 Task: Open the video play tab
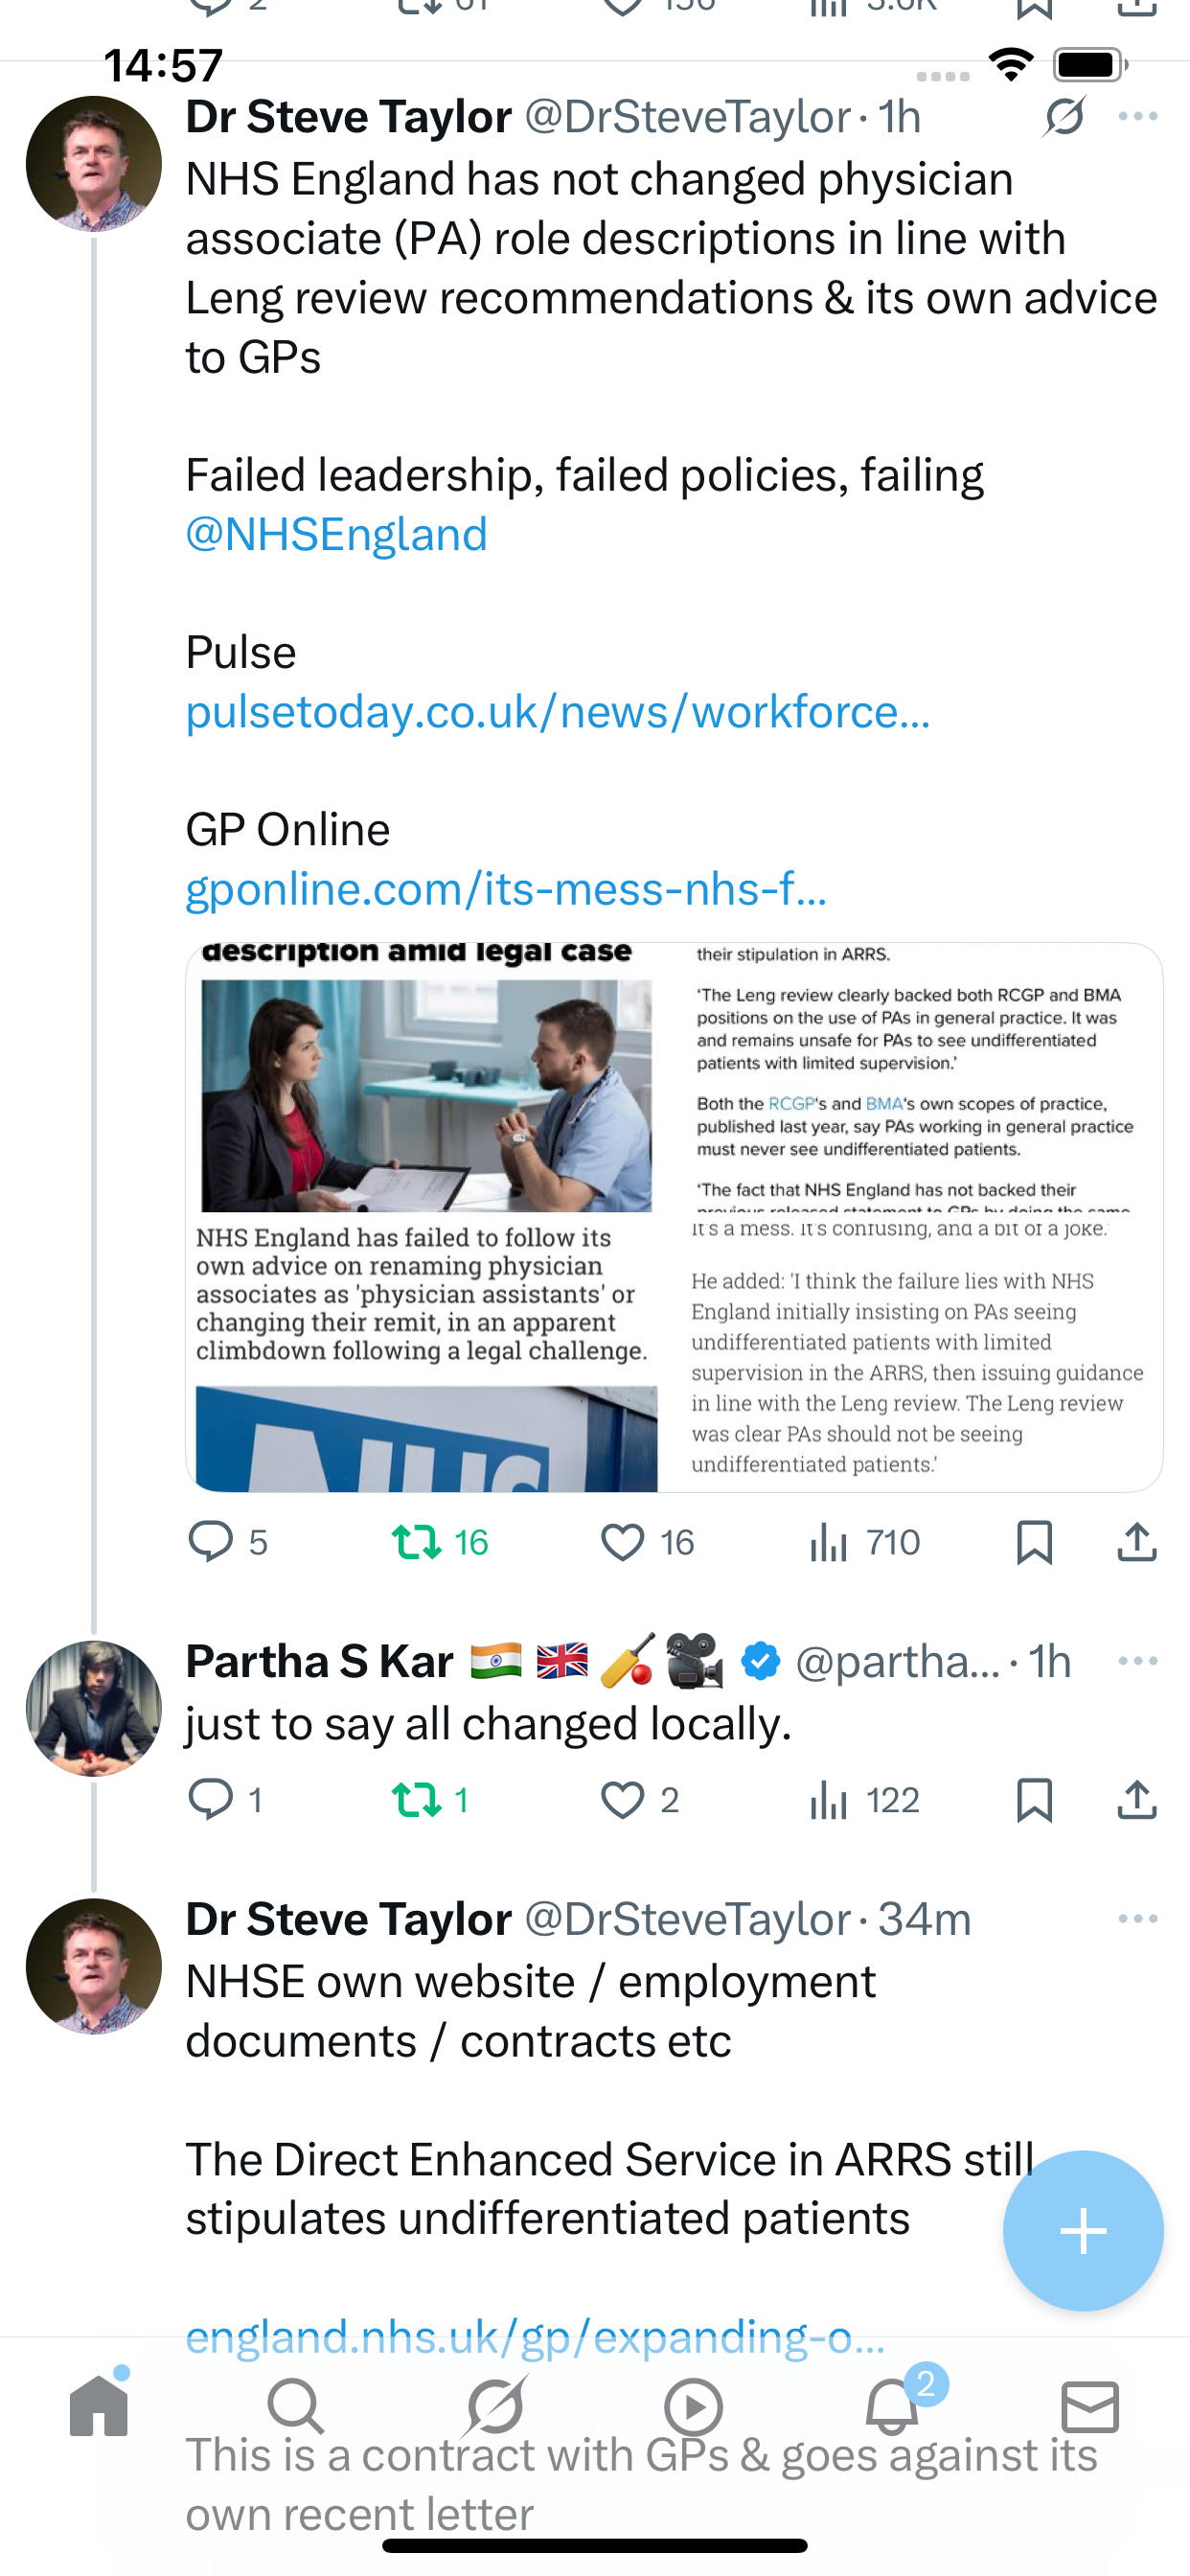click(x=693, y=2405)
